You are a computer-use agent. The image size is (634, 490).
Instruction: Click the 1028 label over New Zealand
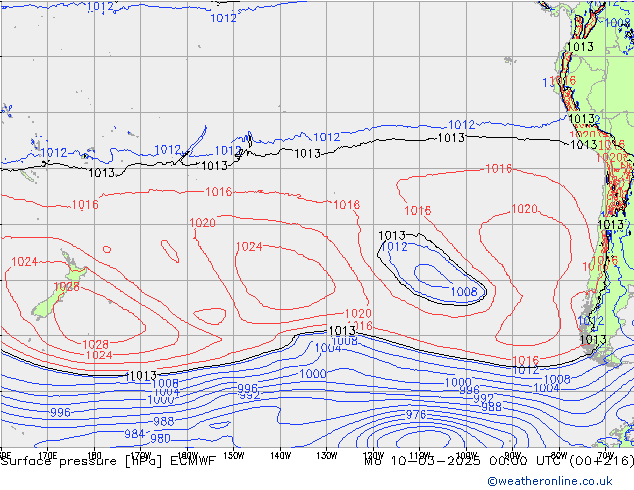(x=66, y=287)
